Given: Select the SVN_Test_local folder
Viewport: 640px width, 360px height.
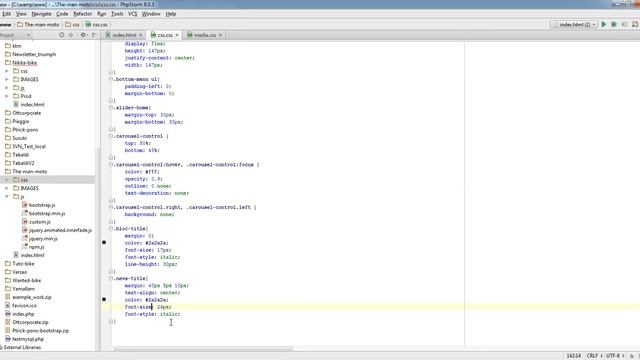Looking at the screenshot, I should click(29, 146).
